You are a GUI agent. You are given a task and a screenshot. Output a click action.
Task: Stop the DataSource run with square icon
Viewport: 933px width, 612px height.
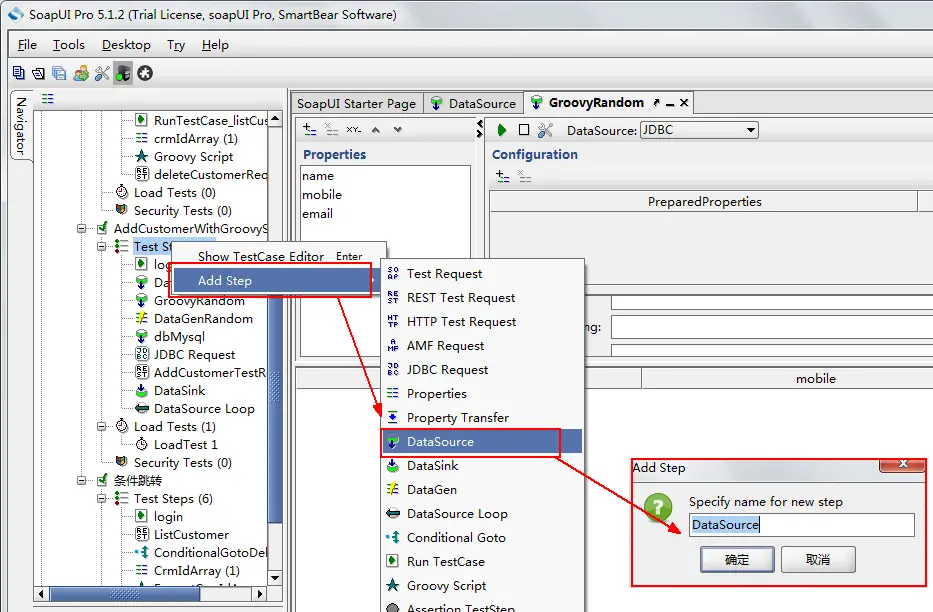point(524,130)
